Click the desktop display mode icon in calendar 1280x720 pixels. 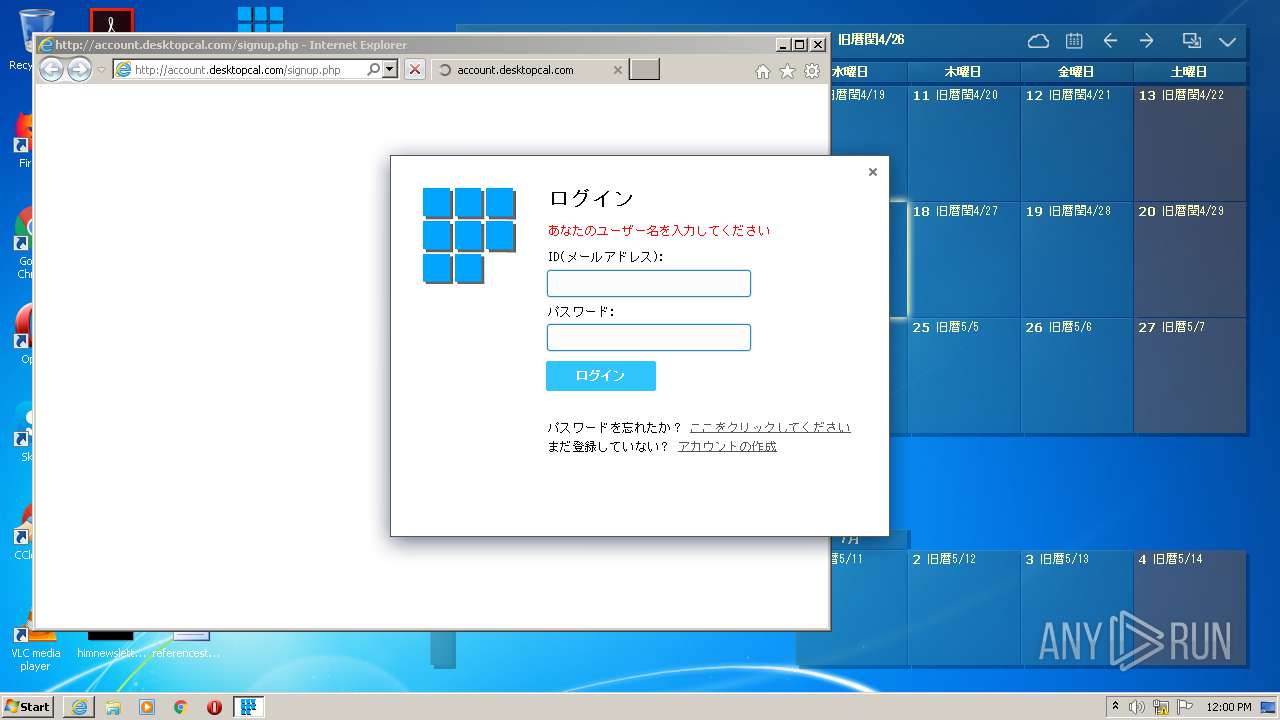pyautogui.click(x=1191, y=41)
